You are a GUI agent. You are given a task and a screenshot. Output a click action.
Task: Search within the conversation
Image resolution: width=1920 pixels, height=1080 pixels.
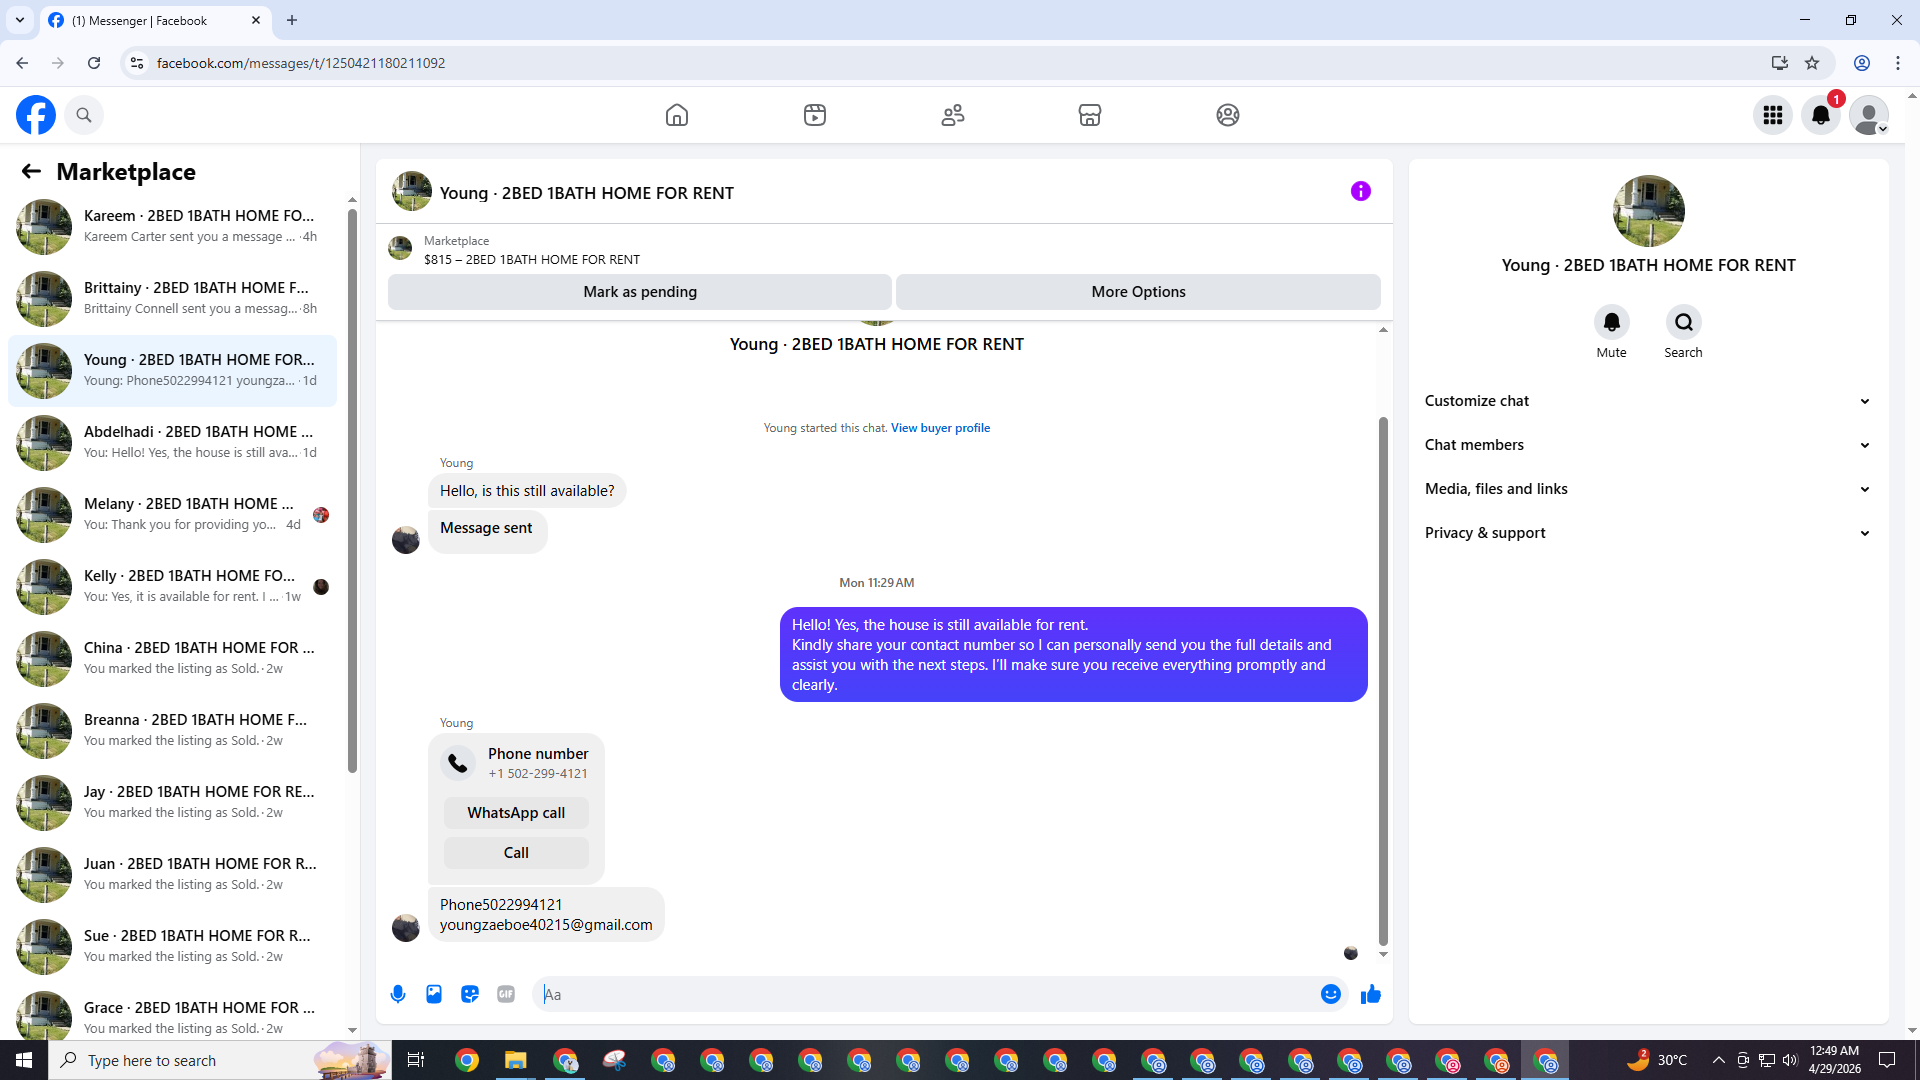(x=1683, y=322)
